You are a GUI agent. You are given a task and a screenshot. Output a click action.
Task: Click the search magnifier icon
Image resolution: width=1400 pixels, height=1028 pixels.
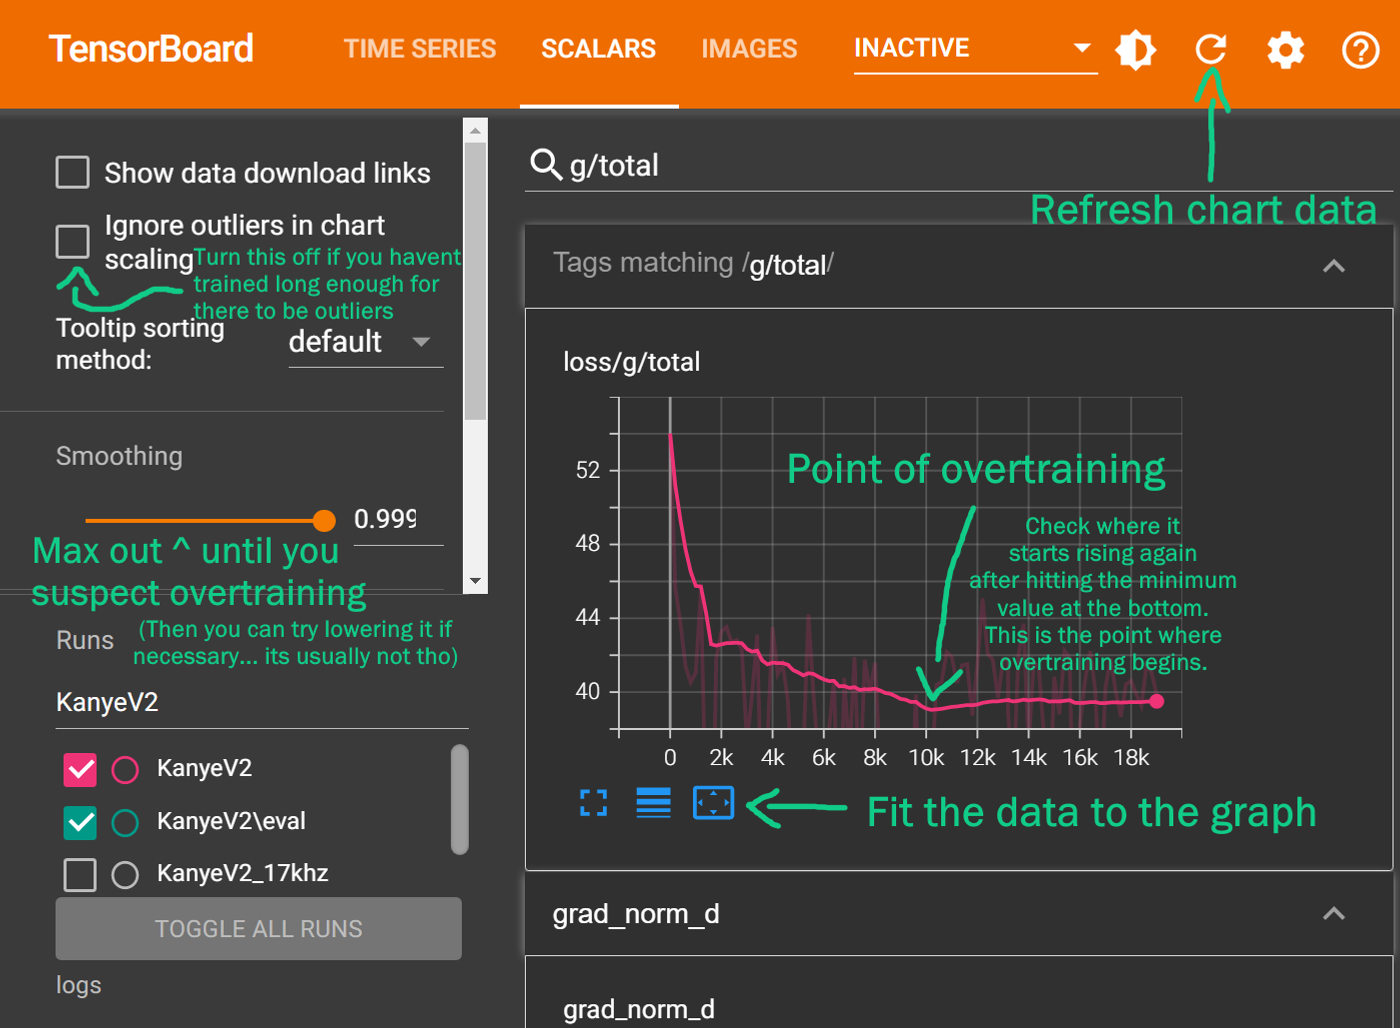tap(546, 165)
